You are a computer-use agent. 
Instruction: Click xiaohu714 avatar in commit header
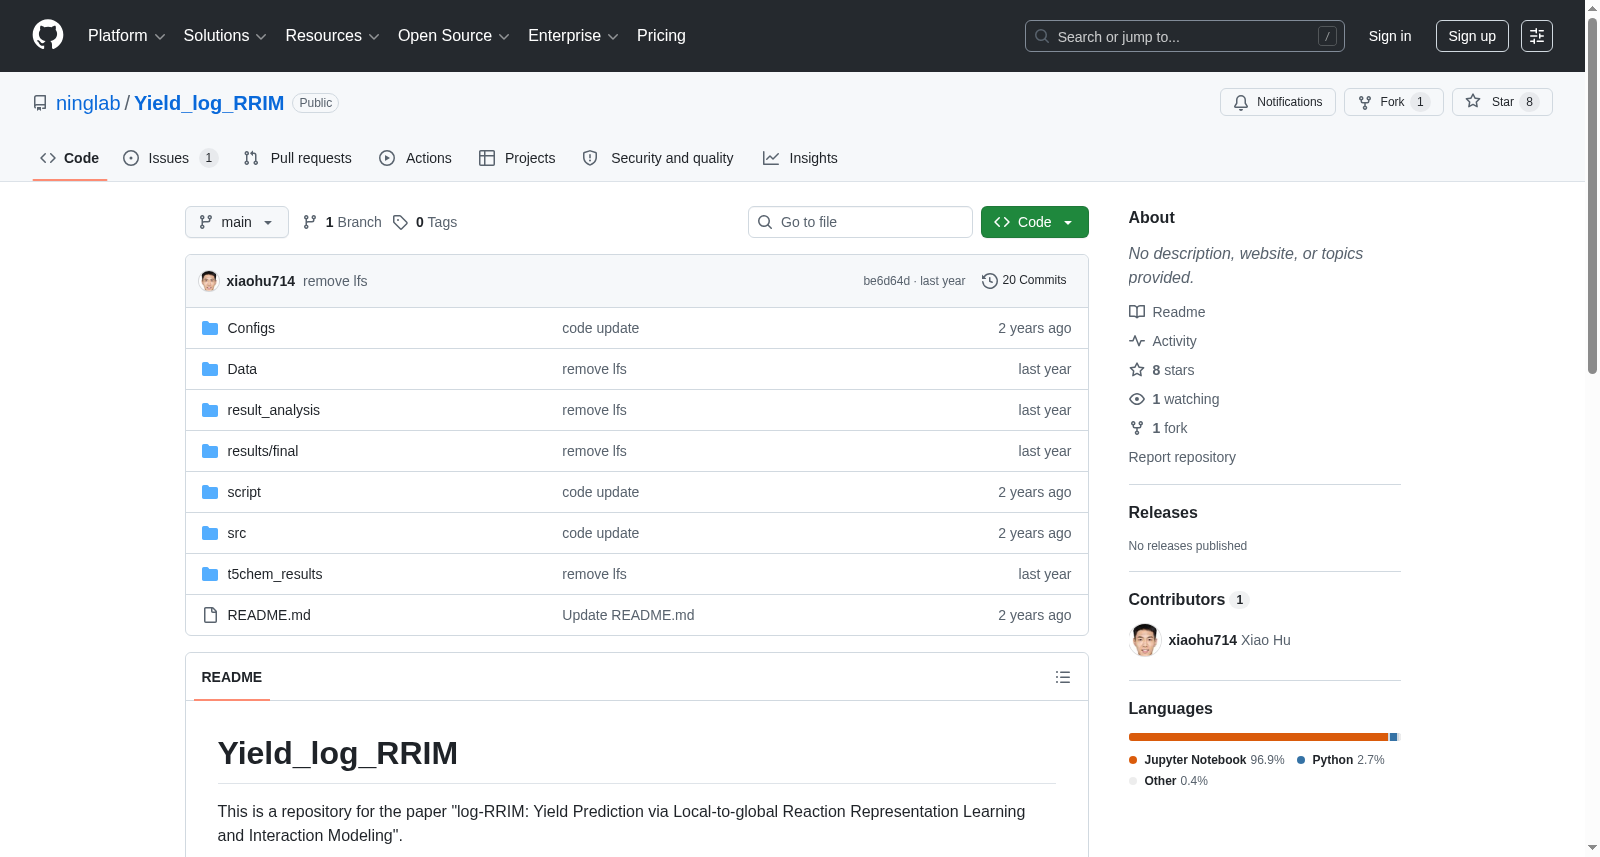(x=209, y=281)
